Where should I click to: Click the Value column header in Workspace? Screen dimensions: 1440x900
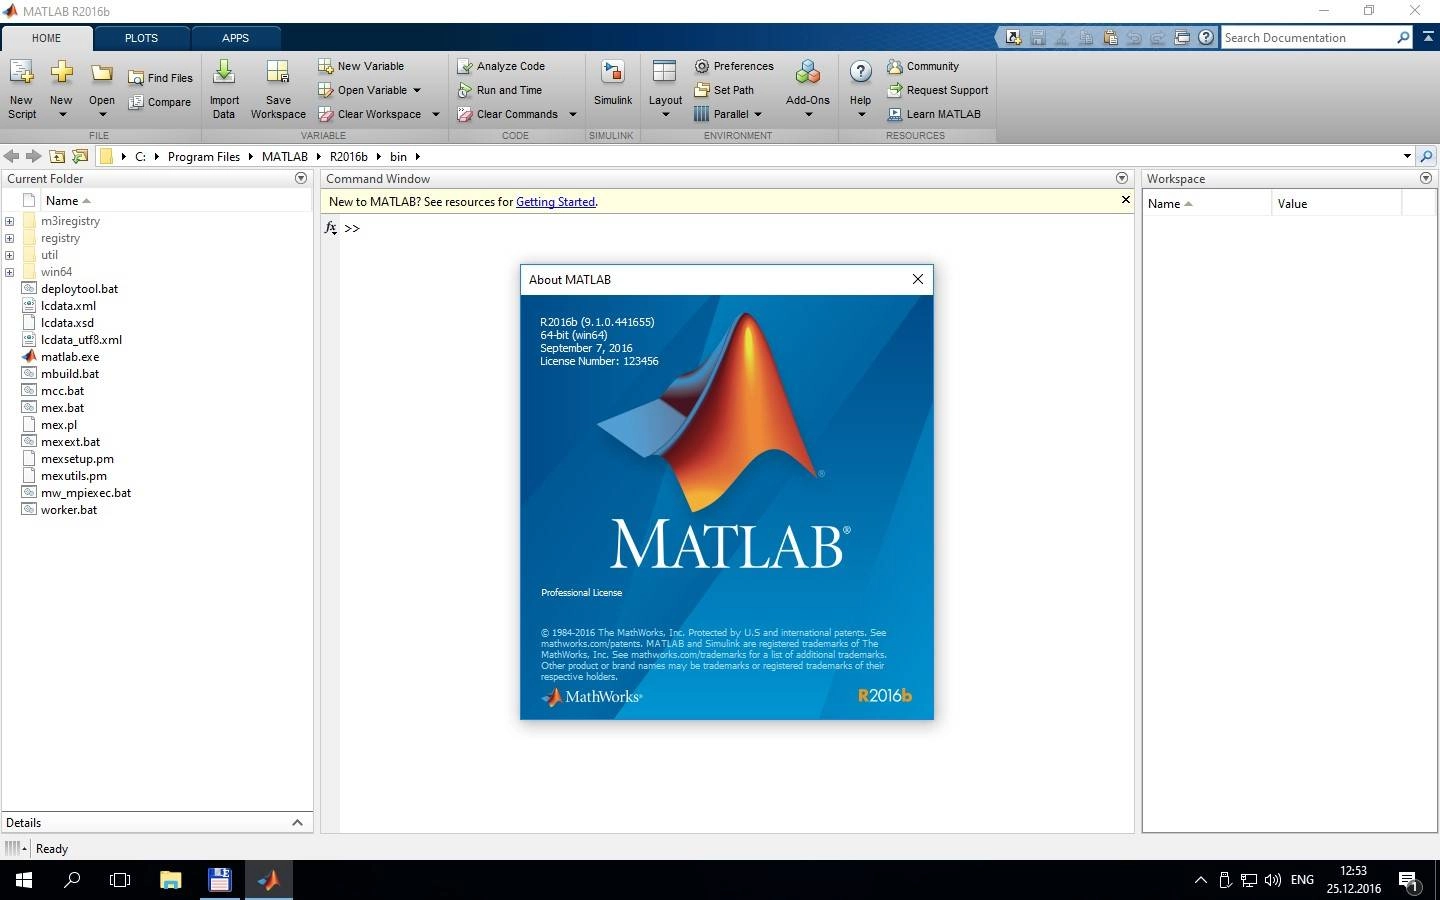(x=1336, y=203)
